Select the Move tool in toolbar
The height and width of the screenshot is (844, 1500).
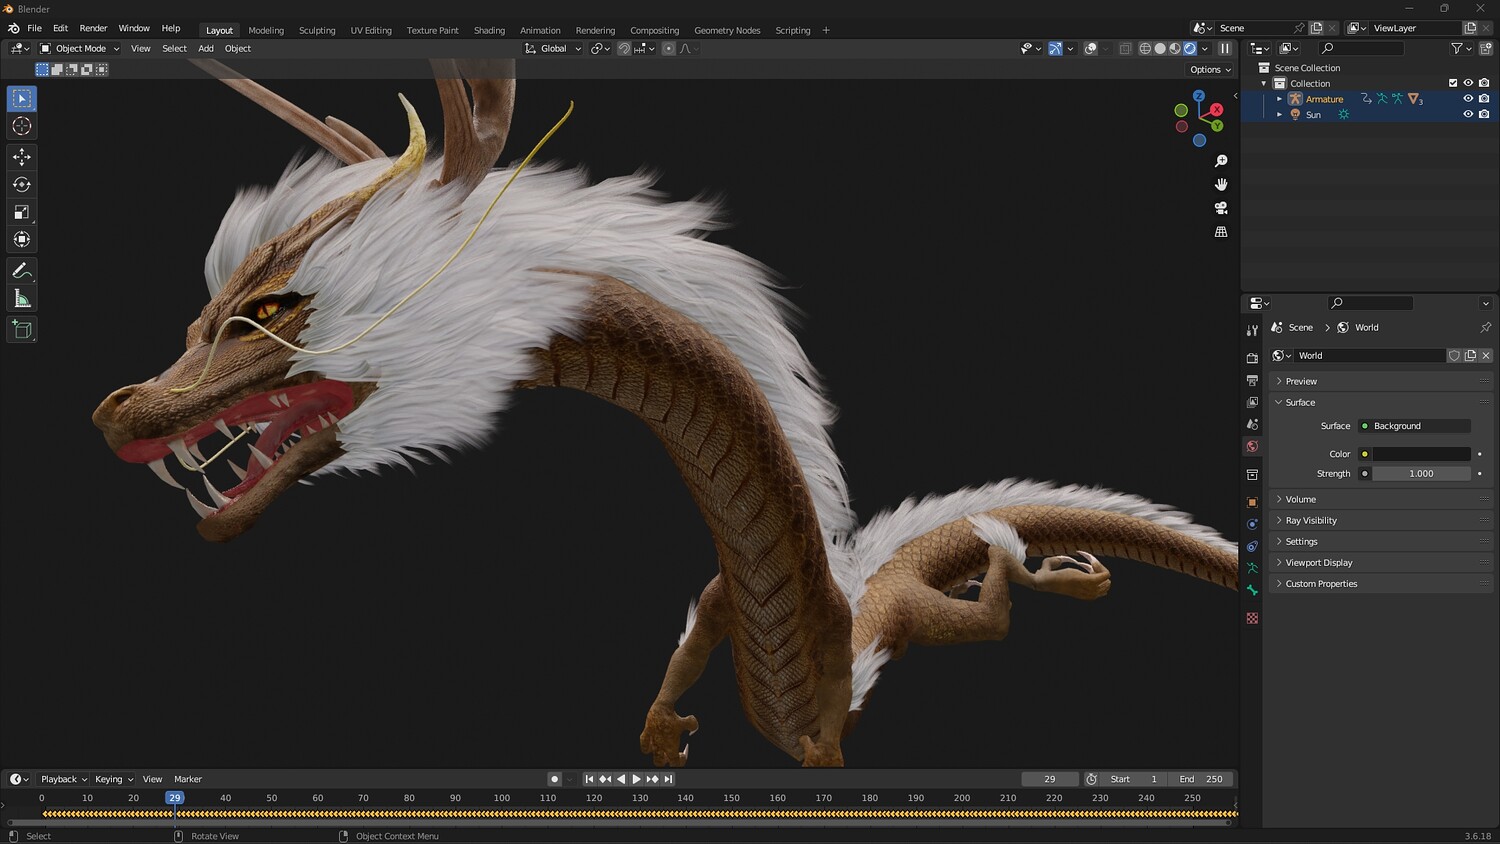(21, 157)
